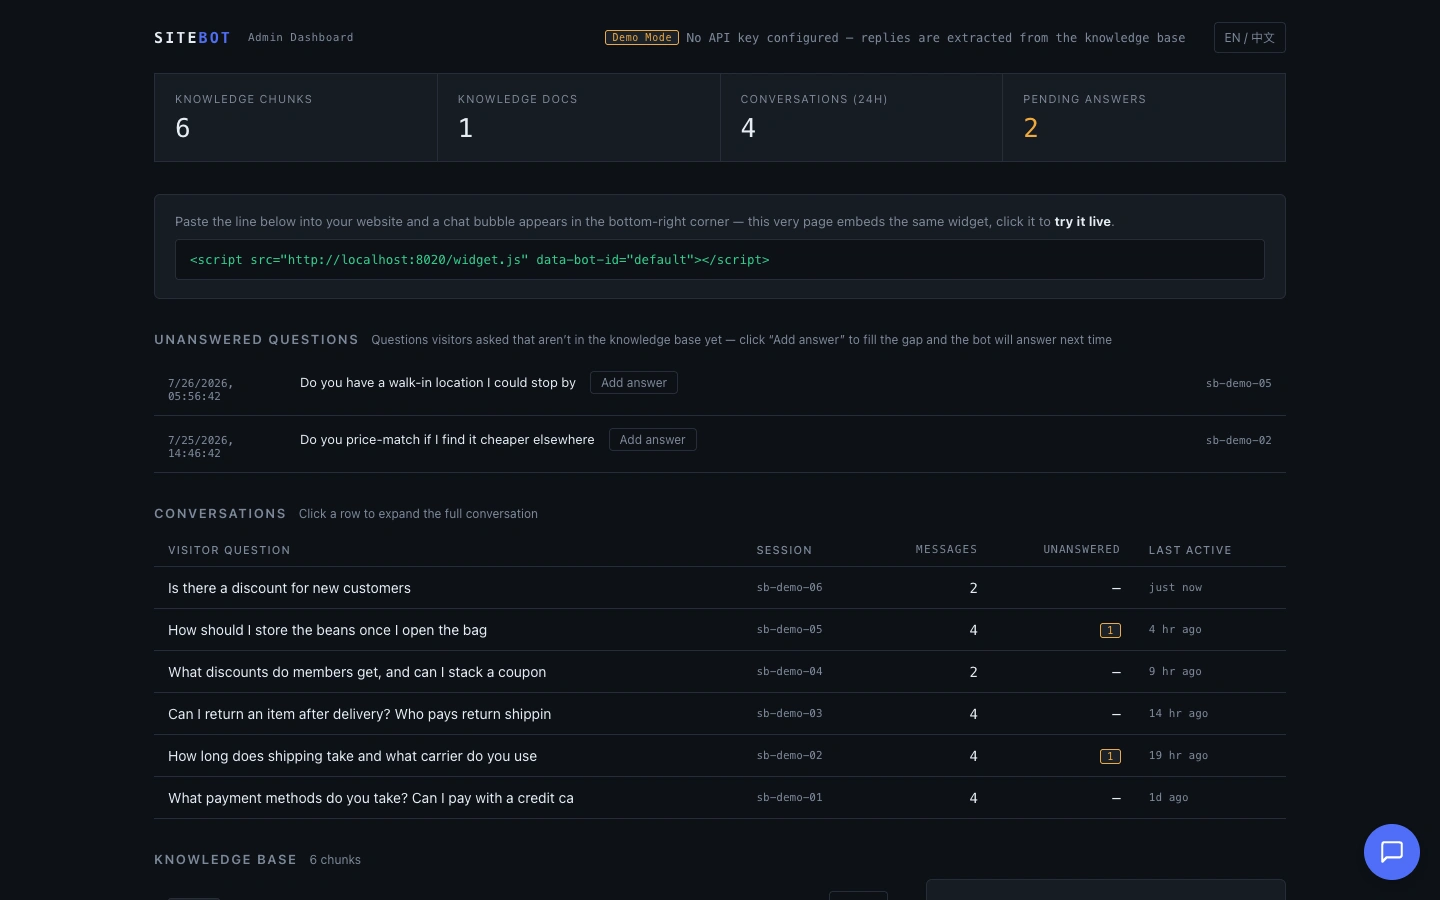Expand the store the beans conversation
Image resolution: width=1440 pixels, height=900 pixels.
tap(720, 630)
